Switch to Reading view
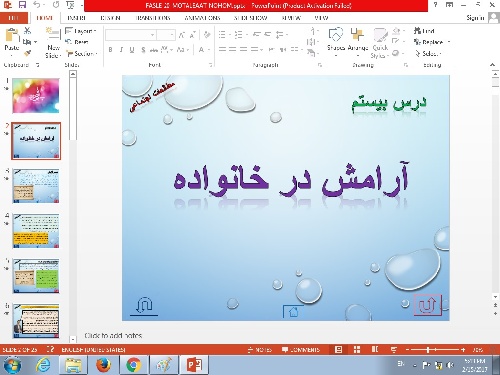Viewport: 500px width, 375px height. coord(375,349)
